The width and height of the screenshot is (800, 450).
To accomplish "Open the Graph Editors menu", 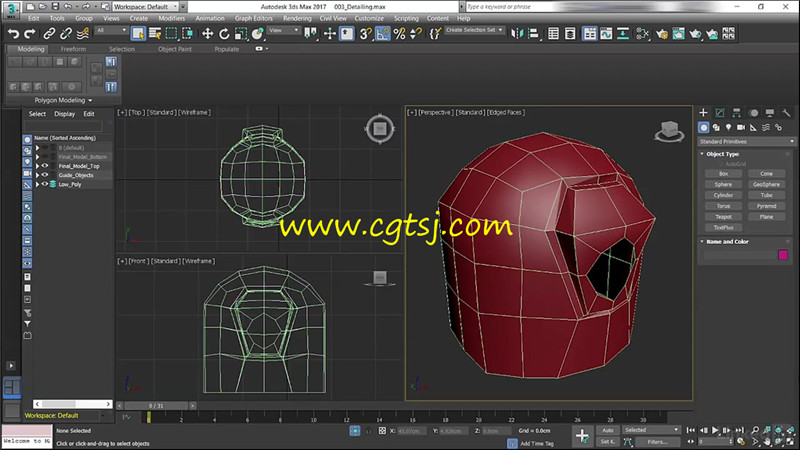I will click(254, 18).
